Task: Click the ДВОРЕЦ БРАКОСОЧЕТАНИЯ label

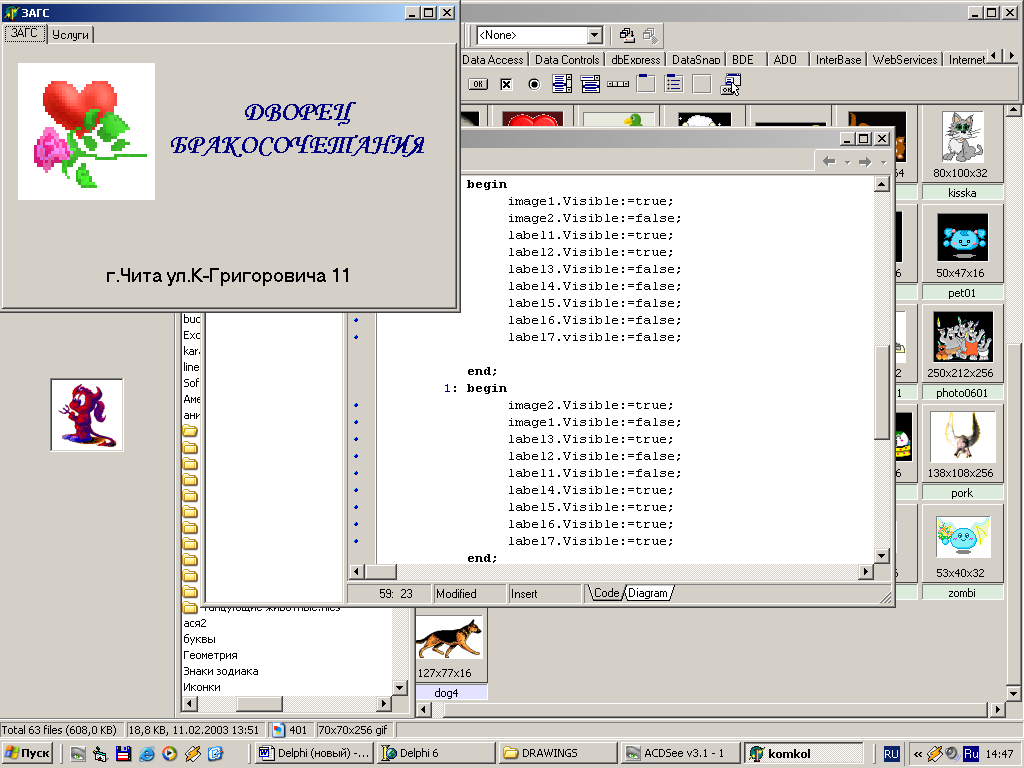Action: (x=298, y=129)
